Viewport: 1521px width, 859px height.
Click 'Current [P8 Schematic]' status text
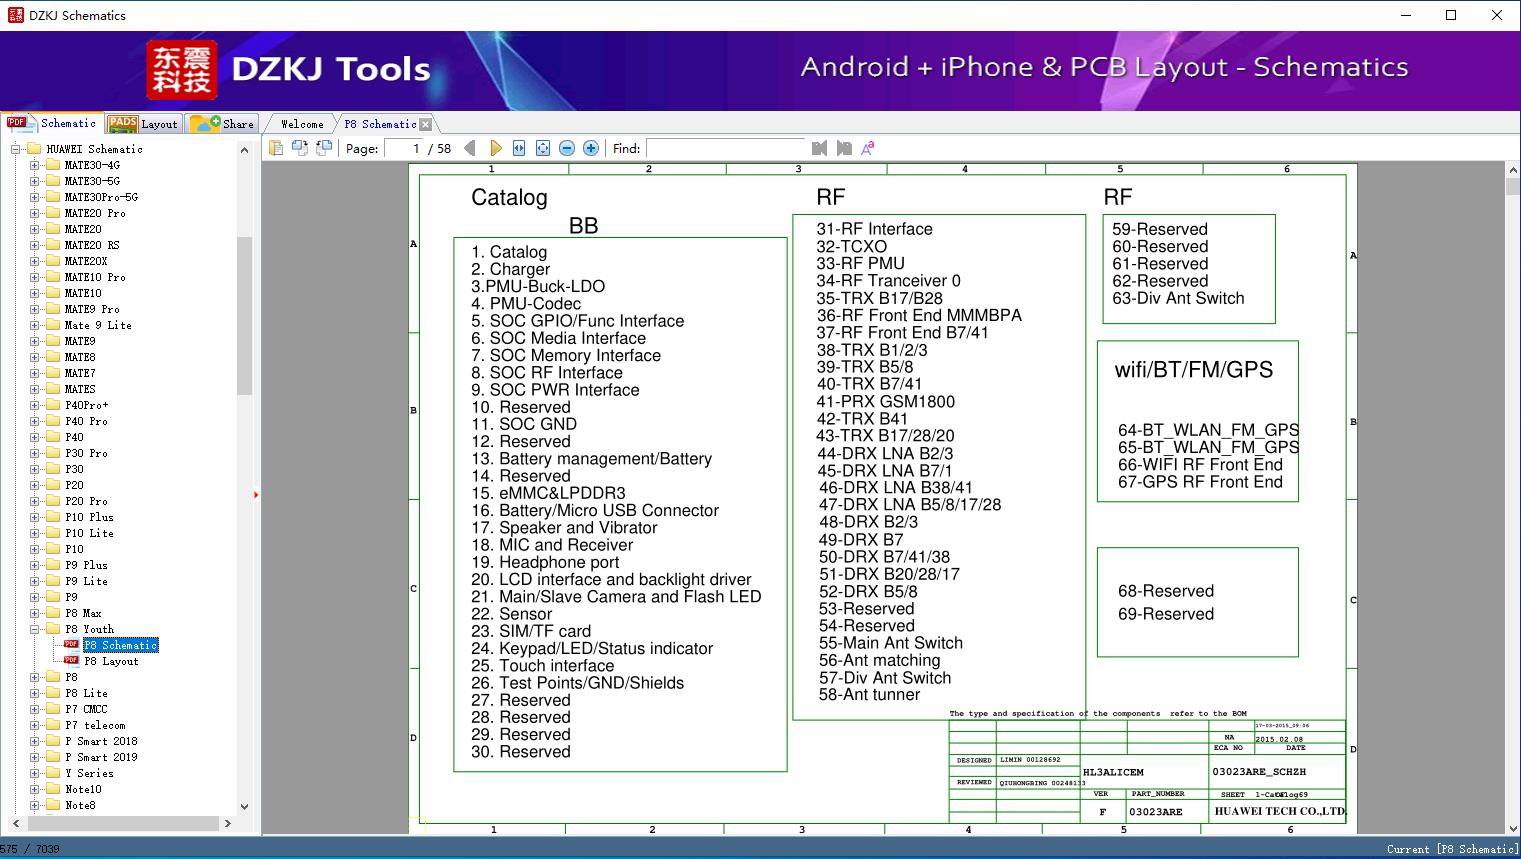coord(1451,849)
